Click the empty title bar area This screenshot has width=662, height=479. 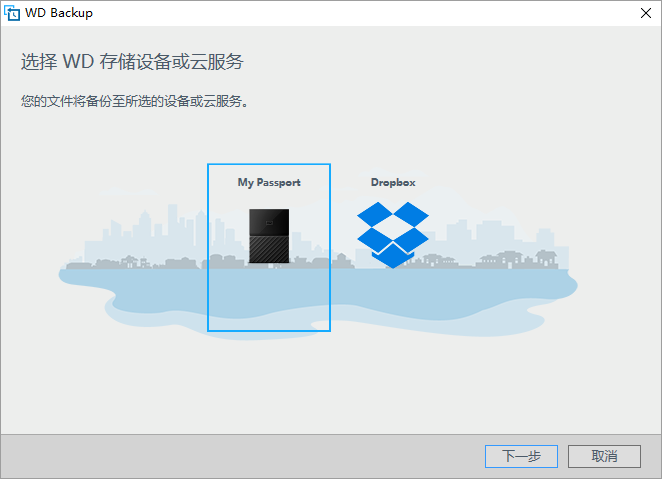(363, 13)
